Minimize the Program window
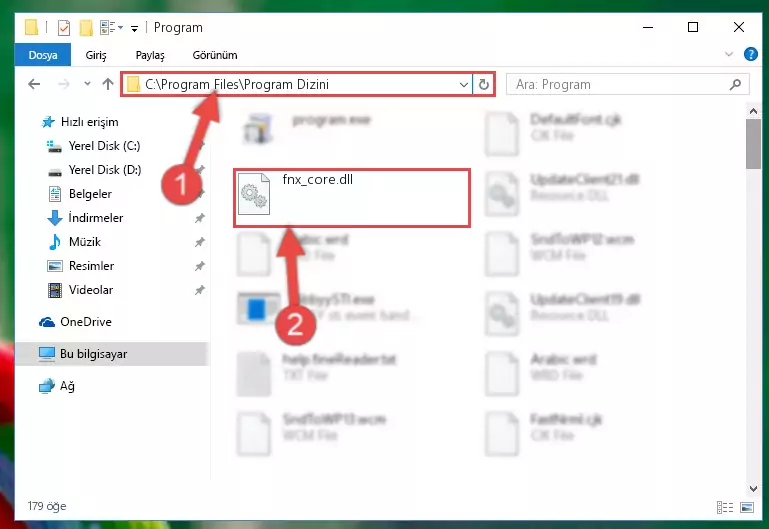The image size is (769, 529). point(648,27)
